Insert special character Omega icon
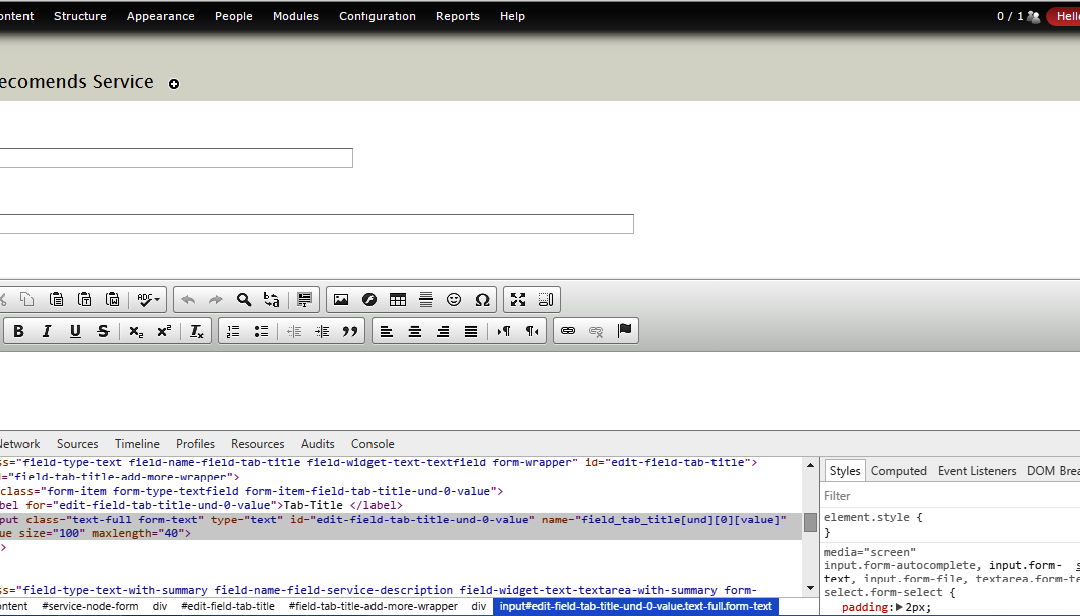 482,299
